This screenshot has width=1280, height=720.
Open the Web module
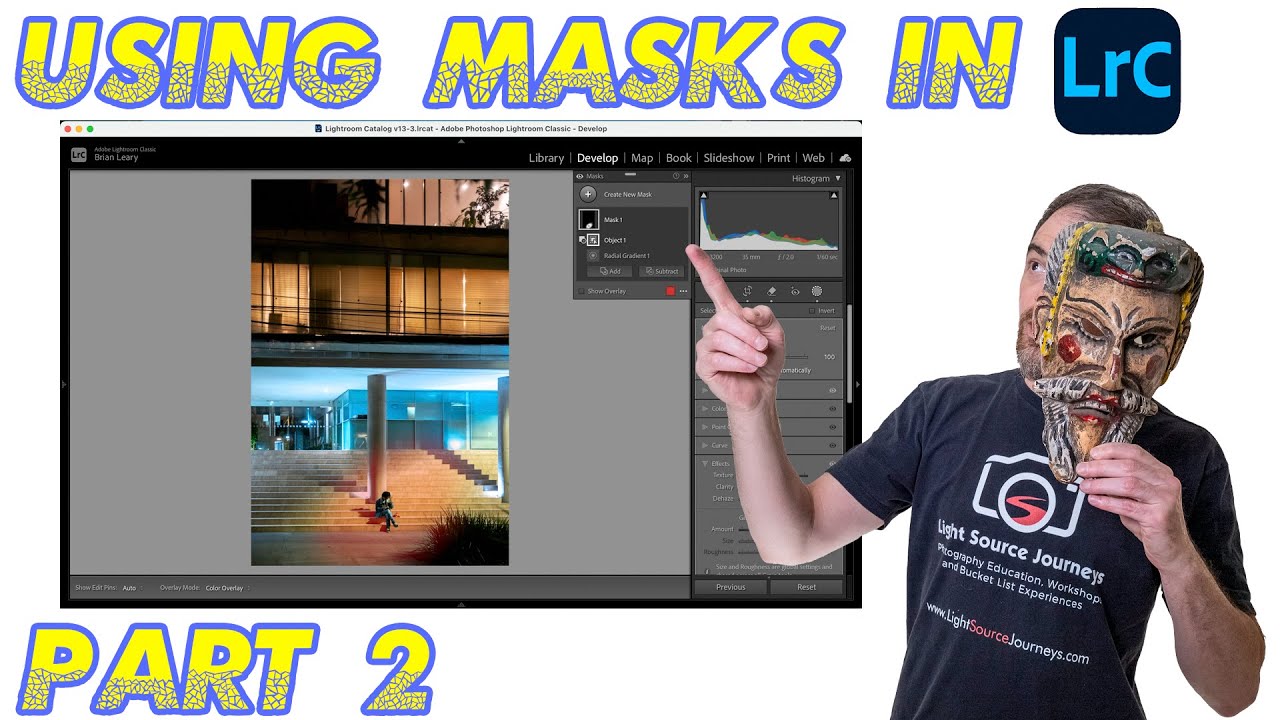tap(814, 158)
